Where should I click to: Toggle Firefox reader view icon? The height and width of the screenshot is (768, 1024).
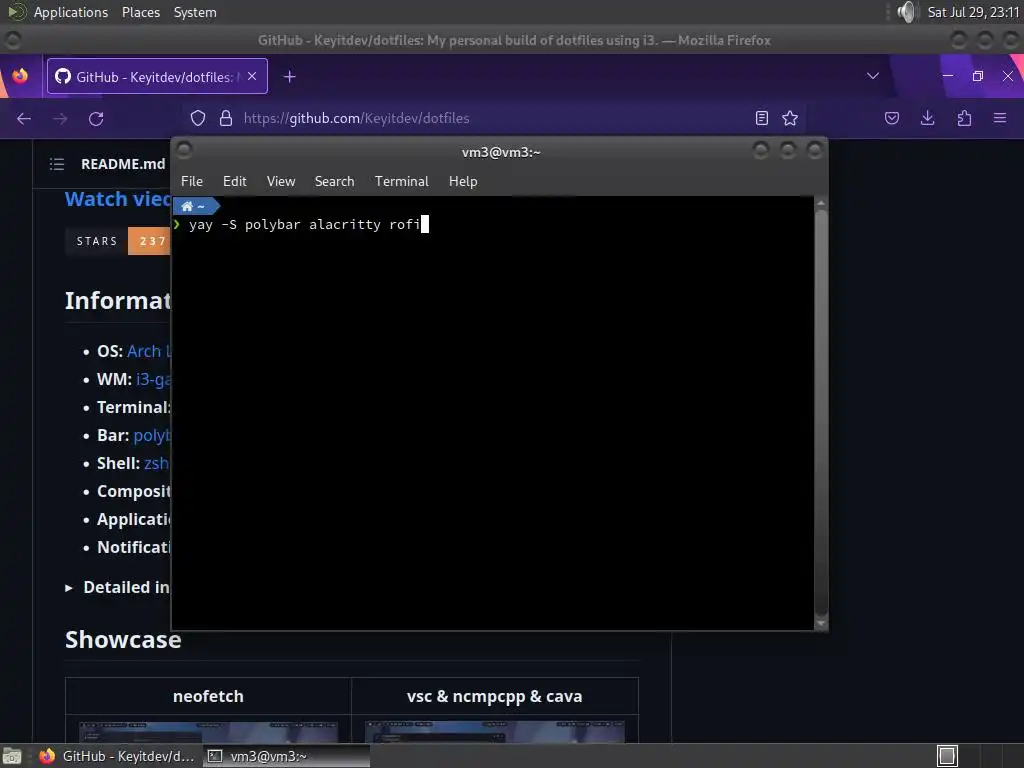761,118
